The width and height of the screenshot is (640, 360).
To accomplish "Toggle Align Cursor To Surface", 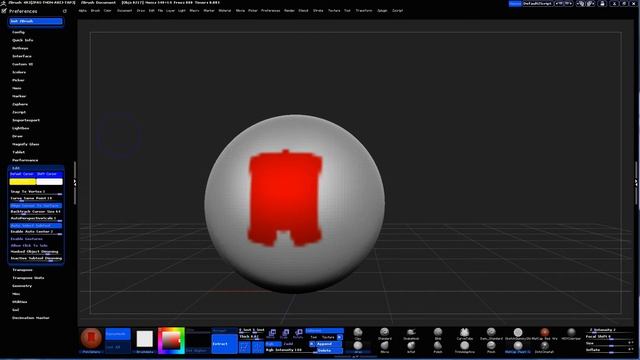I will point(36,206).
